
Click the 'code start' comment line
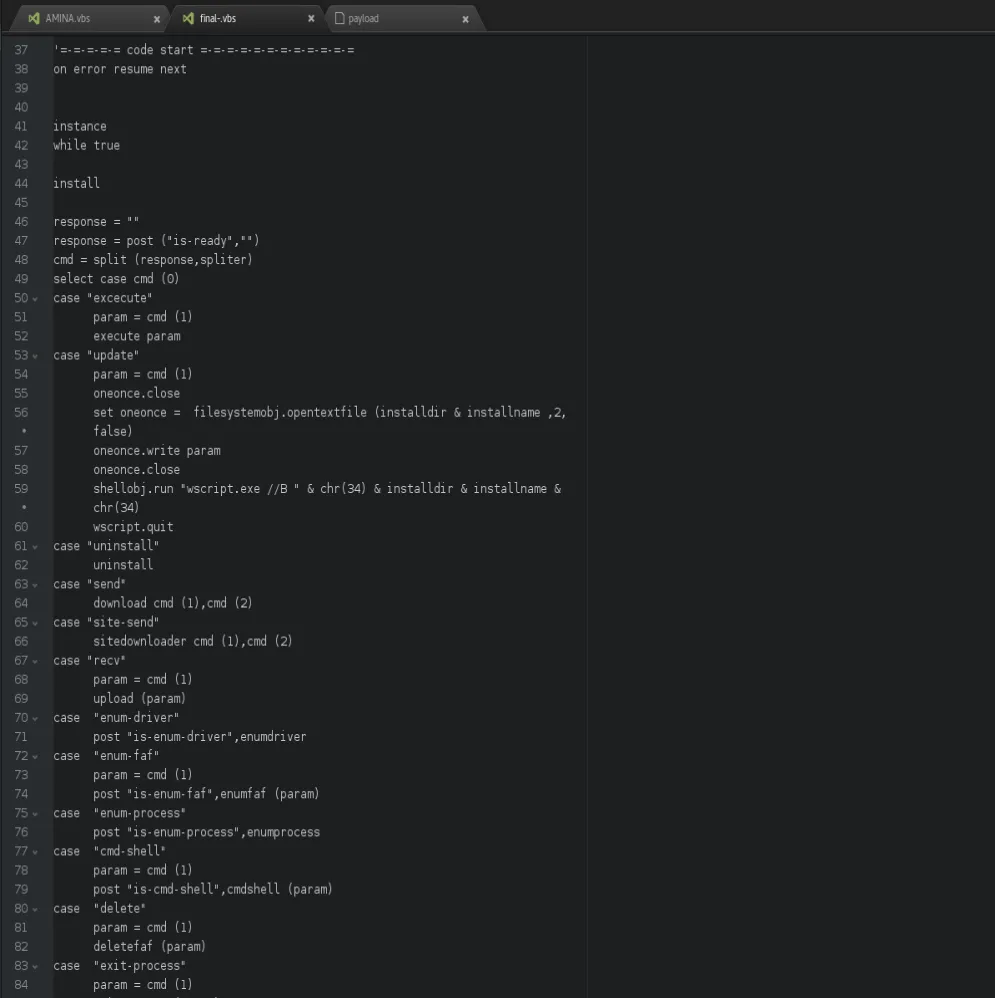click(x=204, y=50)
